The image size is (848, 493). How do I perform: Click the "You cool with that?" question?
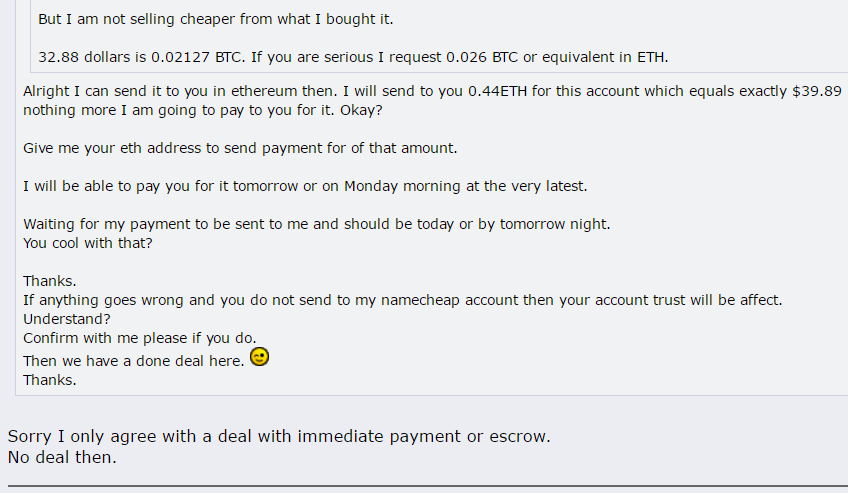[x=88, y=243]
